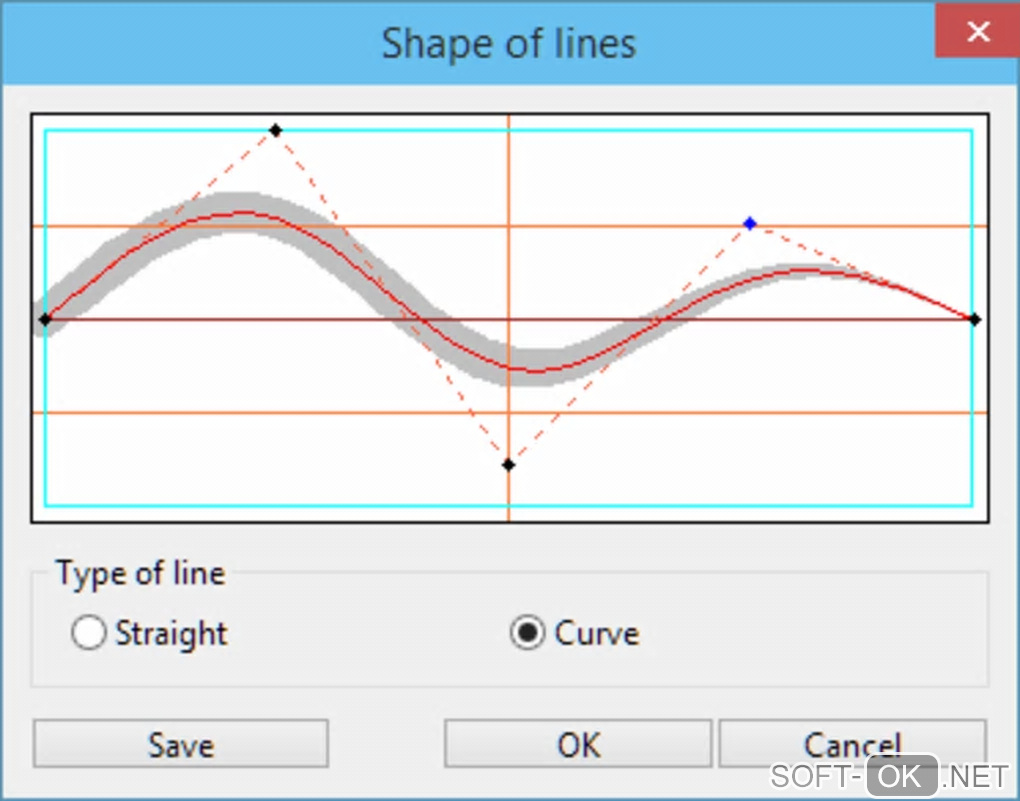The width and height of the screenshot is (1020, 801).
Task: Click the lowest black control point
Action: tap(509, 464)
